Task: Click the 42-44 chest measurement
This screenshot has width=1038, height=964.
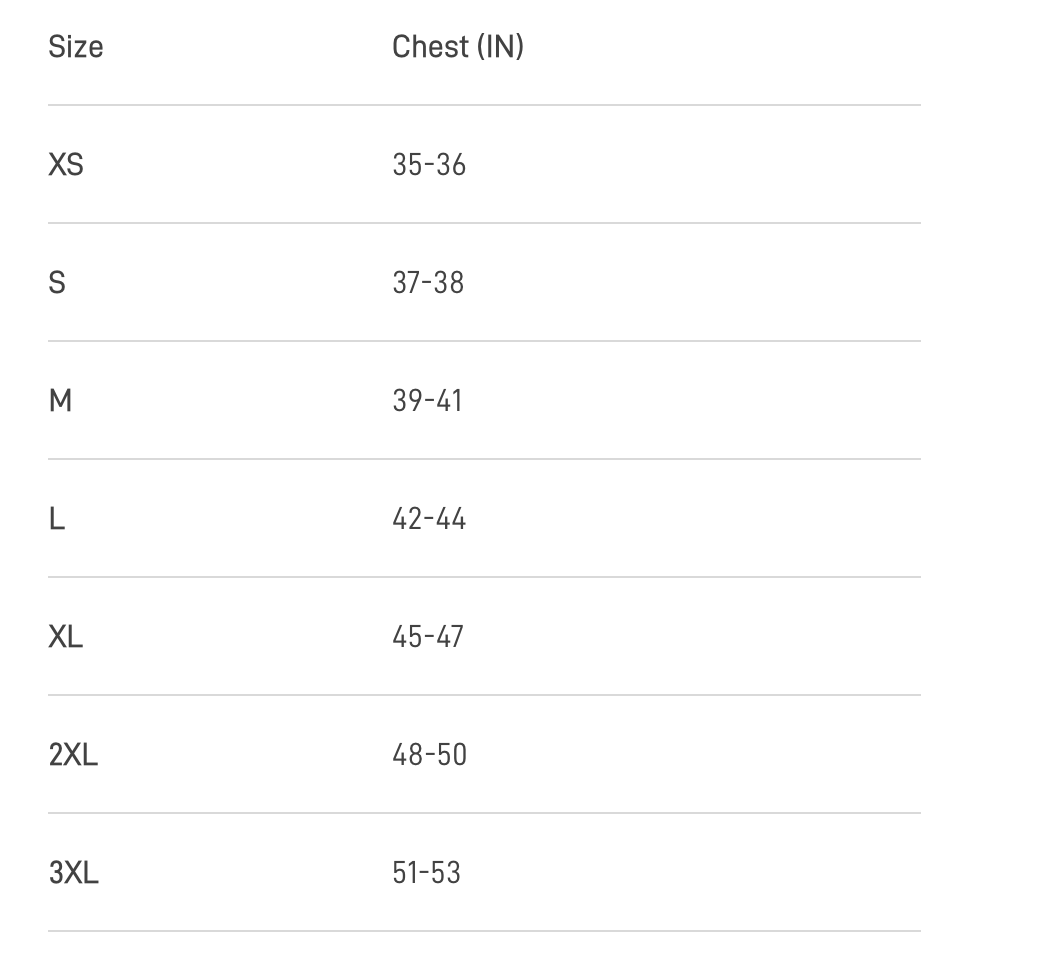Action: (x=429, y=519)
